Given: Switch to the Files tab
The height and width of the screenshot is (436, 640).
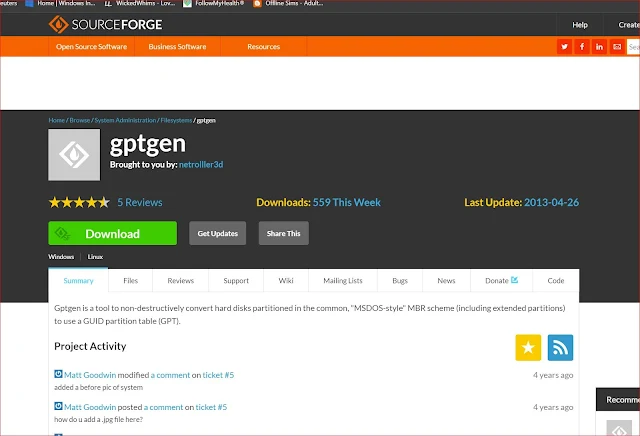Looking at the screenshot, I should (131, 280).
